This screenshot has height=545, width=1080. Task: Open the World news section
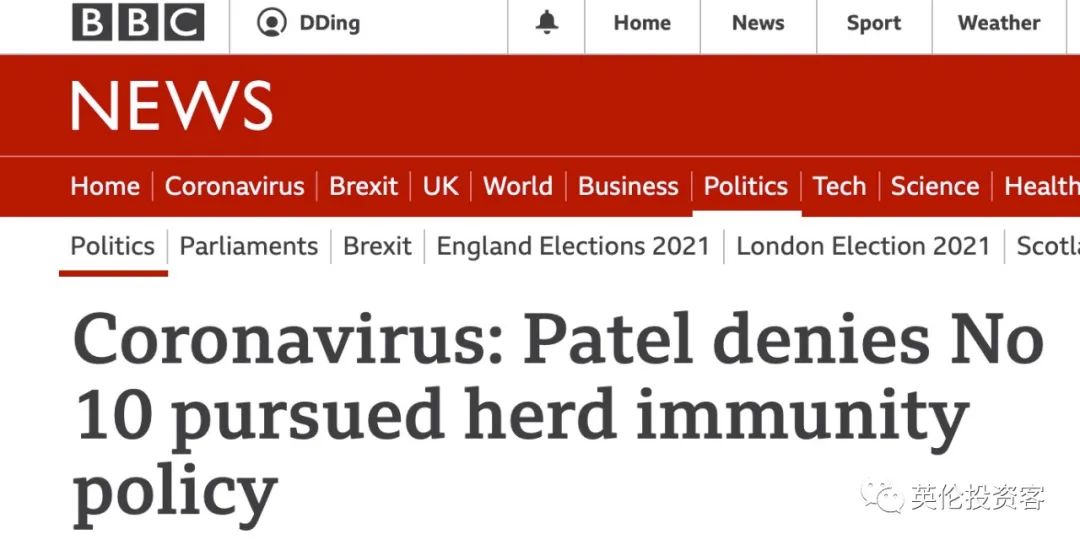pyautogui.click(x=517, y=186)
